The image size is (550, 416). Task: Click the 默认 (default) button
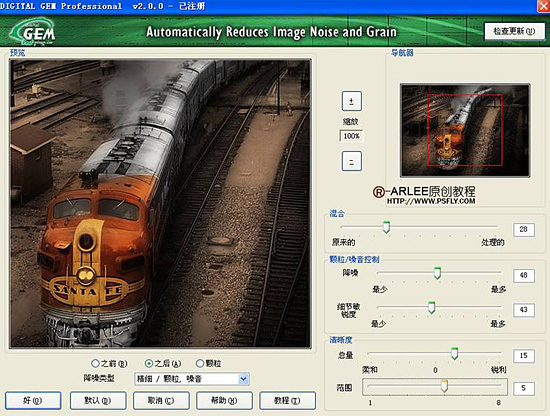pos(98,401)
